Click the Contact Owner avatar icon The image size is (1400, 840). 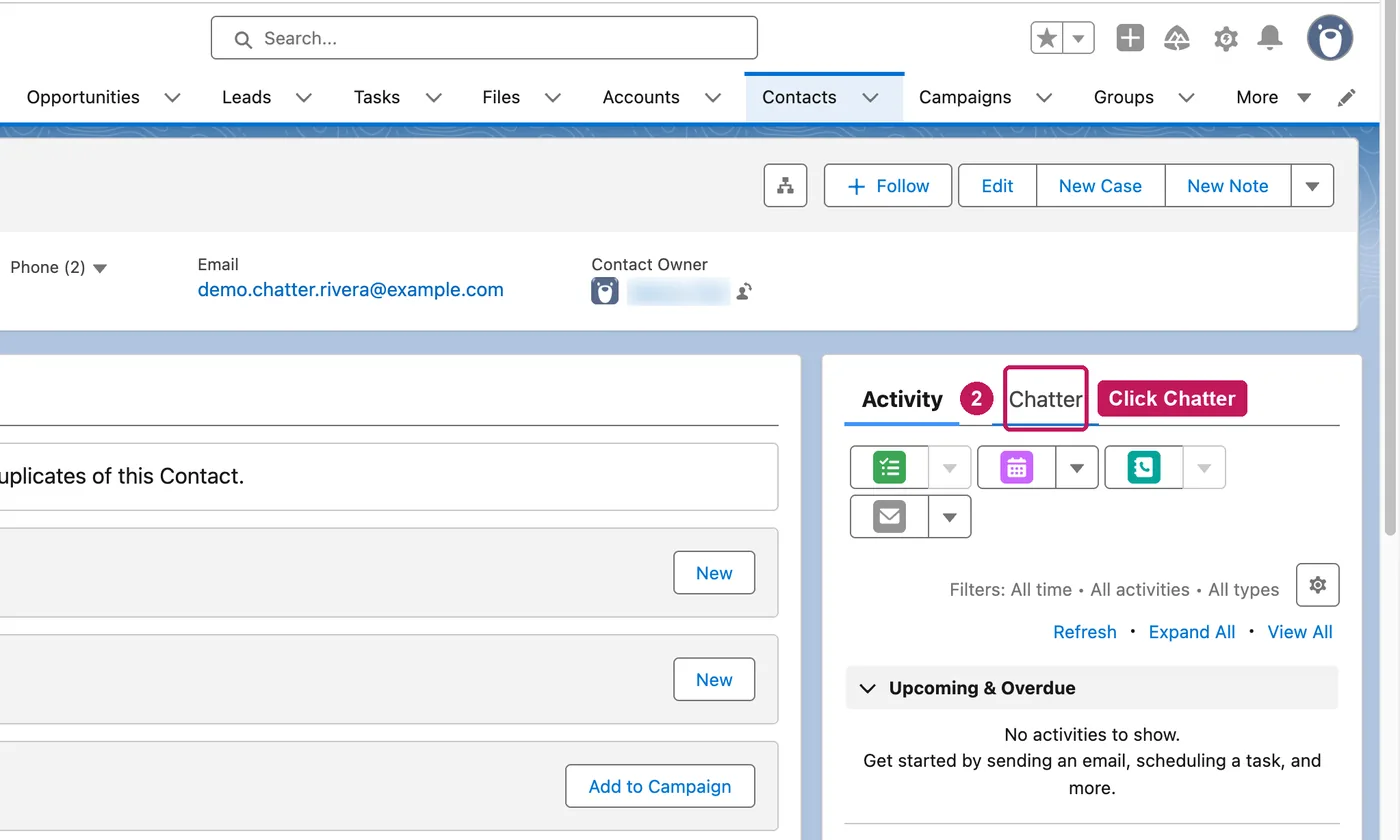coord(605,291)
